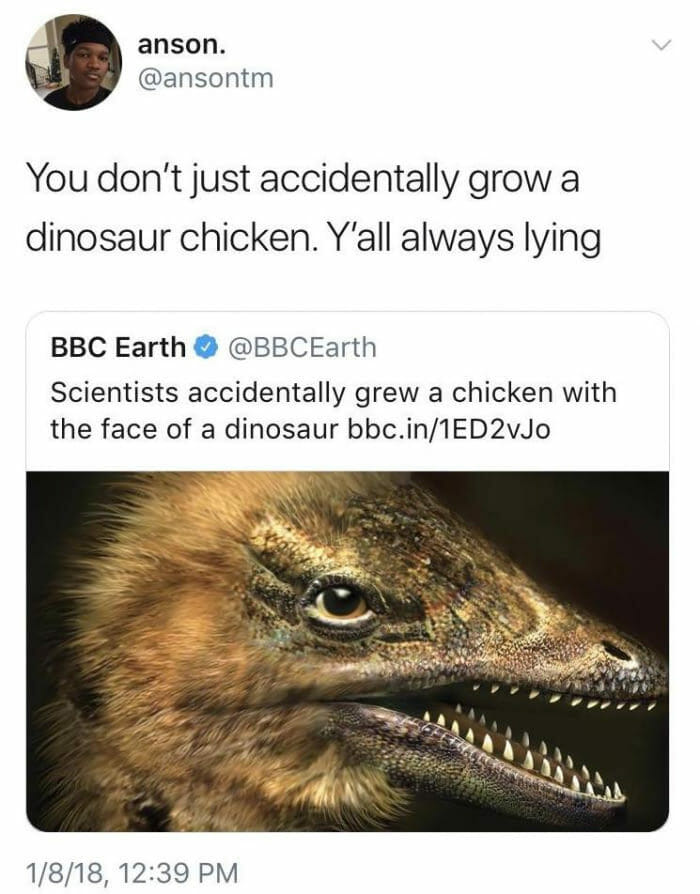Click the @BBCEarth handle

(303, 348)
